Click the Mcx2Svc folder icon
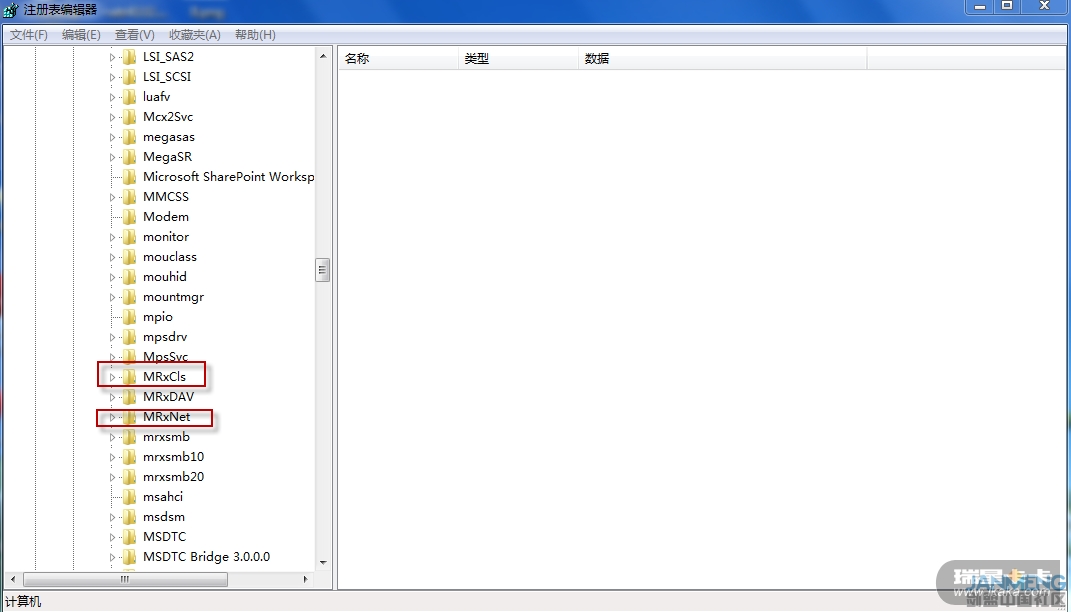The width and height of the screenshot is (1071, 612). 129,117
